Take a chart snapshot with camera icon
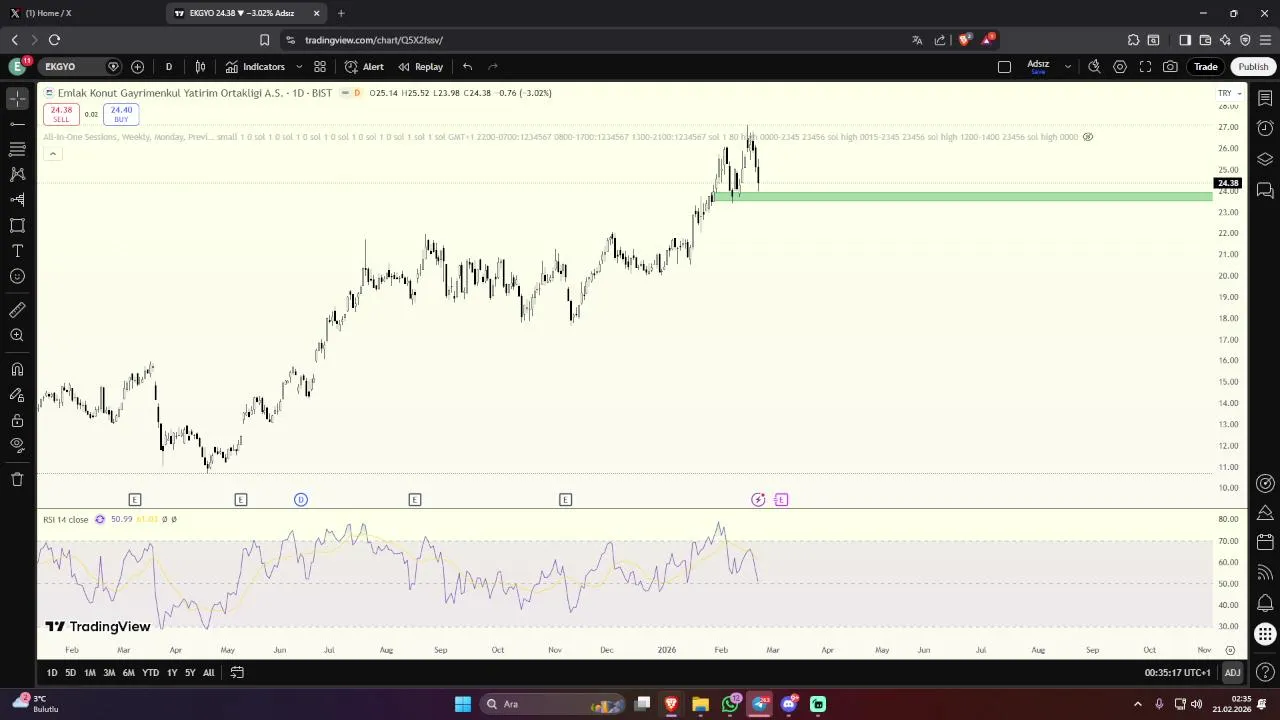The height and width of the screenshot is (720, 1280). 1170,67
